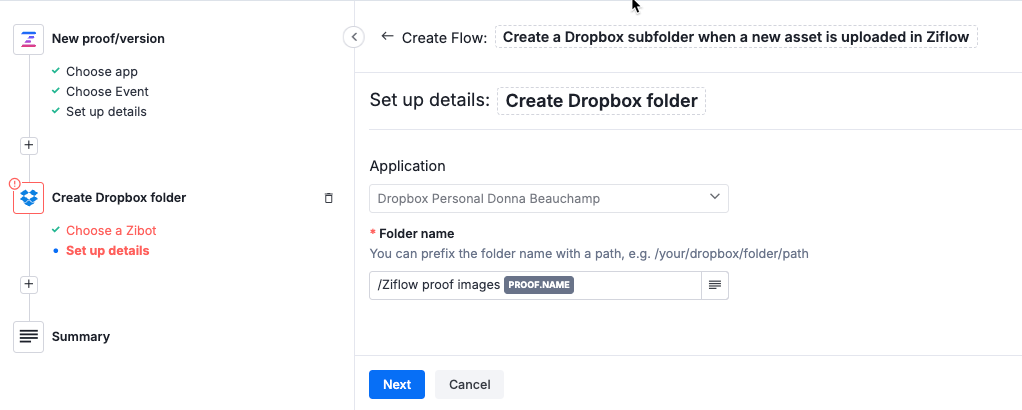Go back using the Create Flow arrow

tap(387, 37)
